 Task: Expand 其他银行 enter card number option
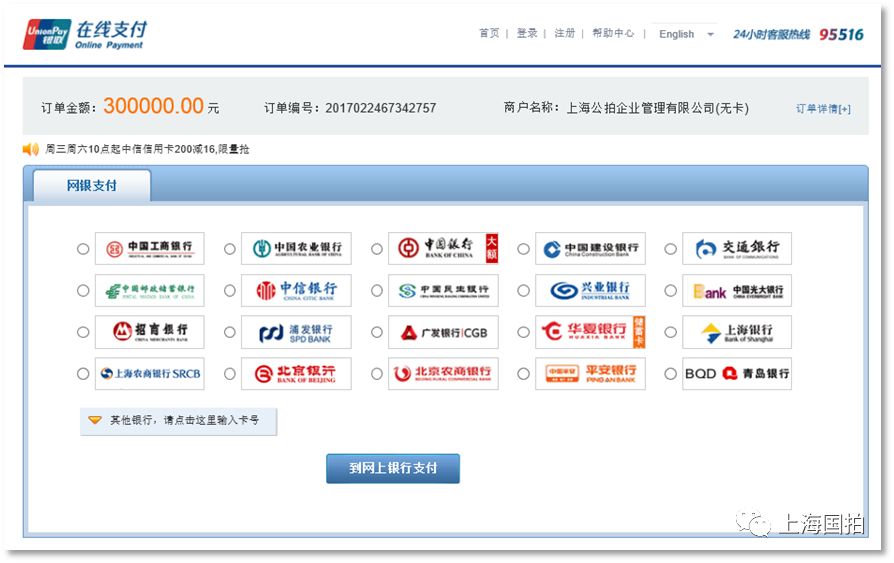pos(178,421)
